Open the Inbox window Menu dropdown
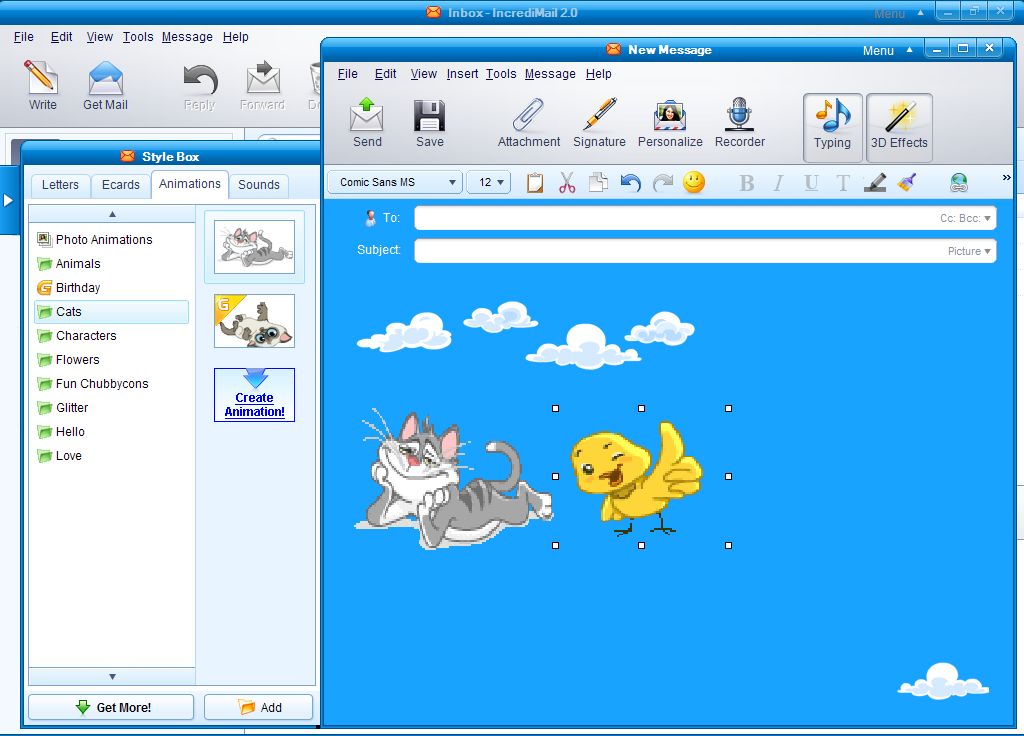 coord(898,13)
